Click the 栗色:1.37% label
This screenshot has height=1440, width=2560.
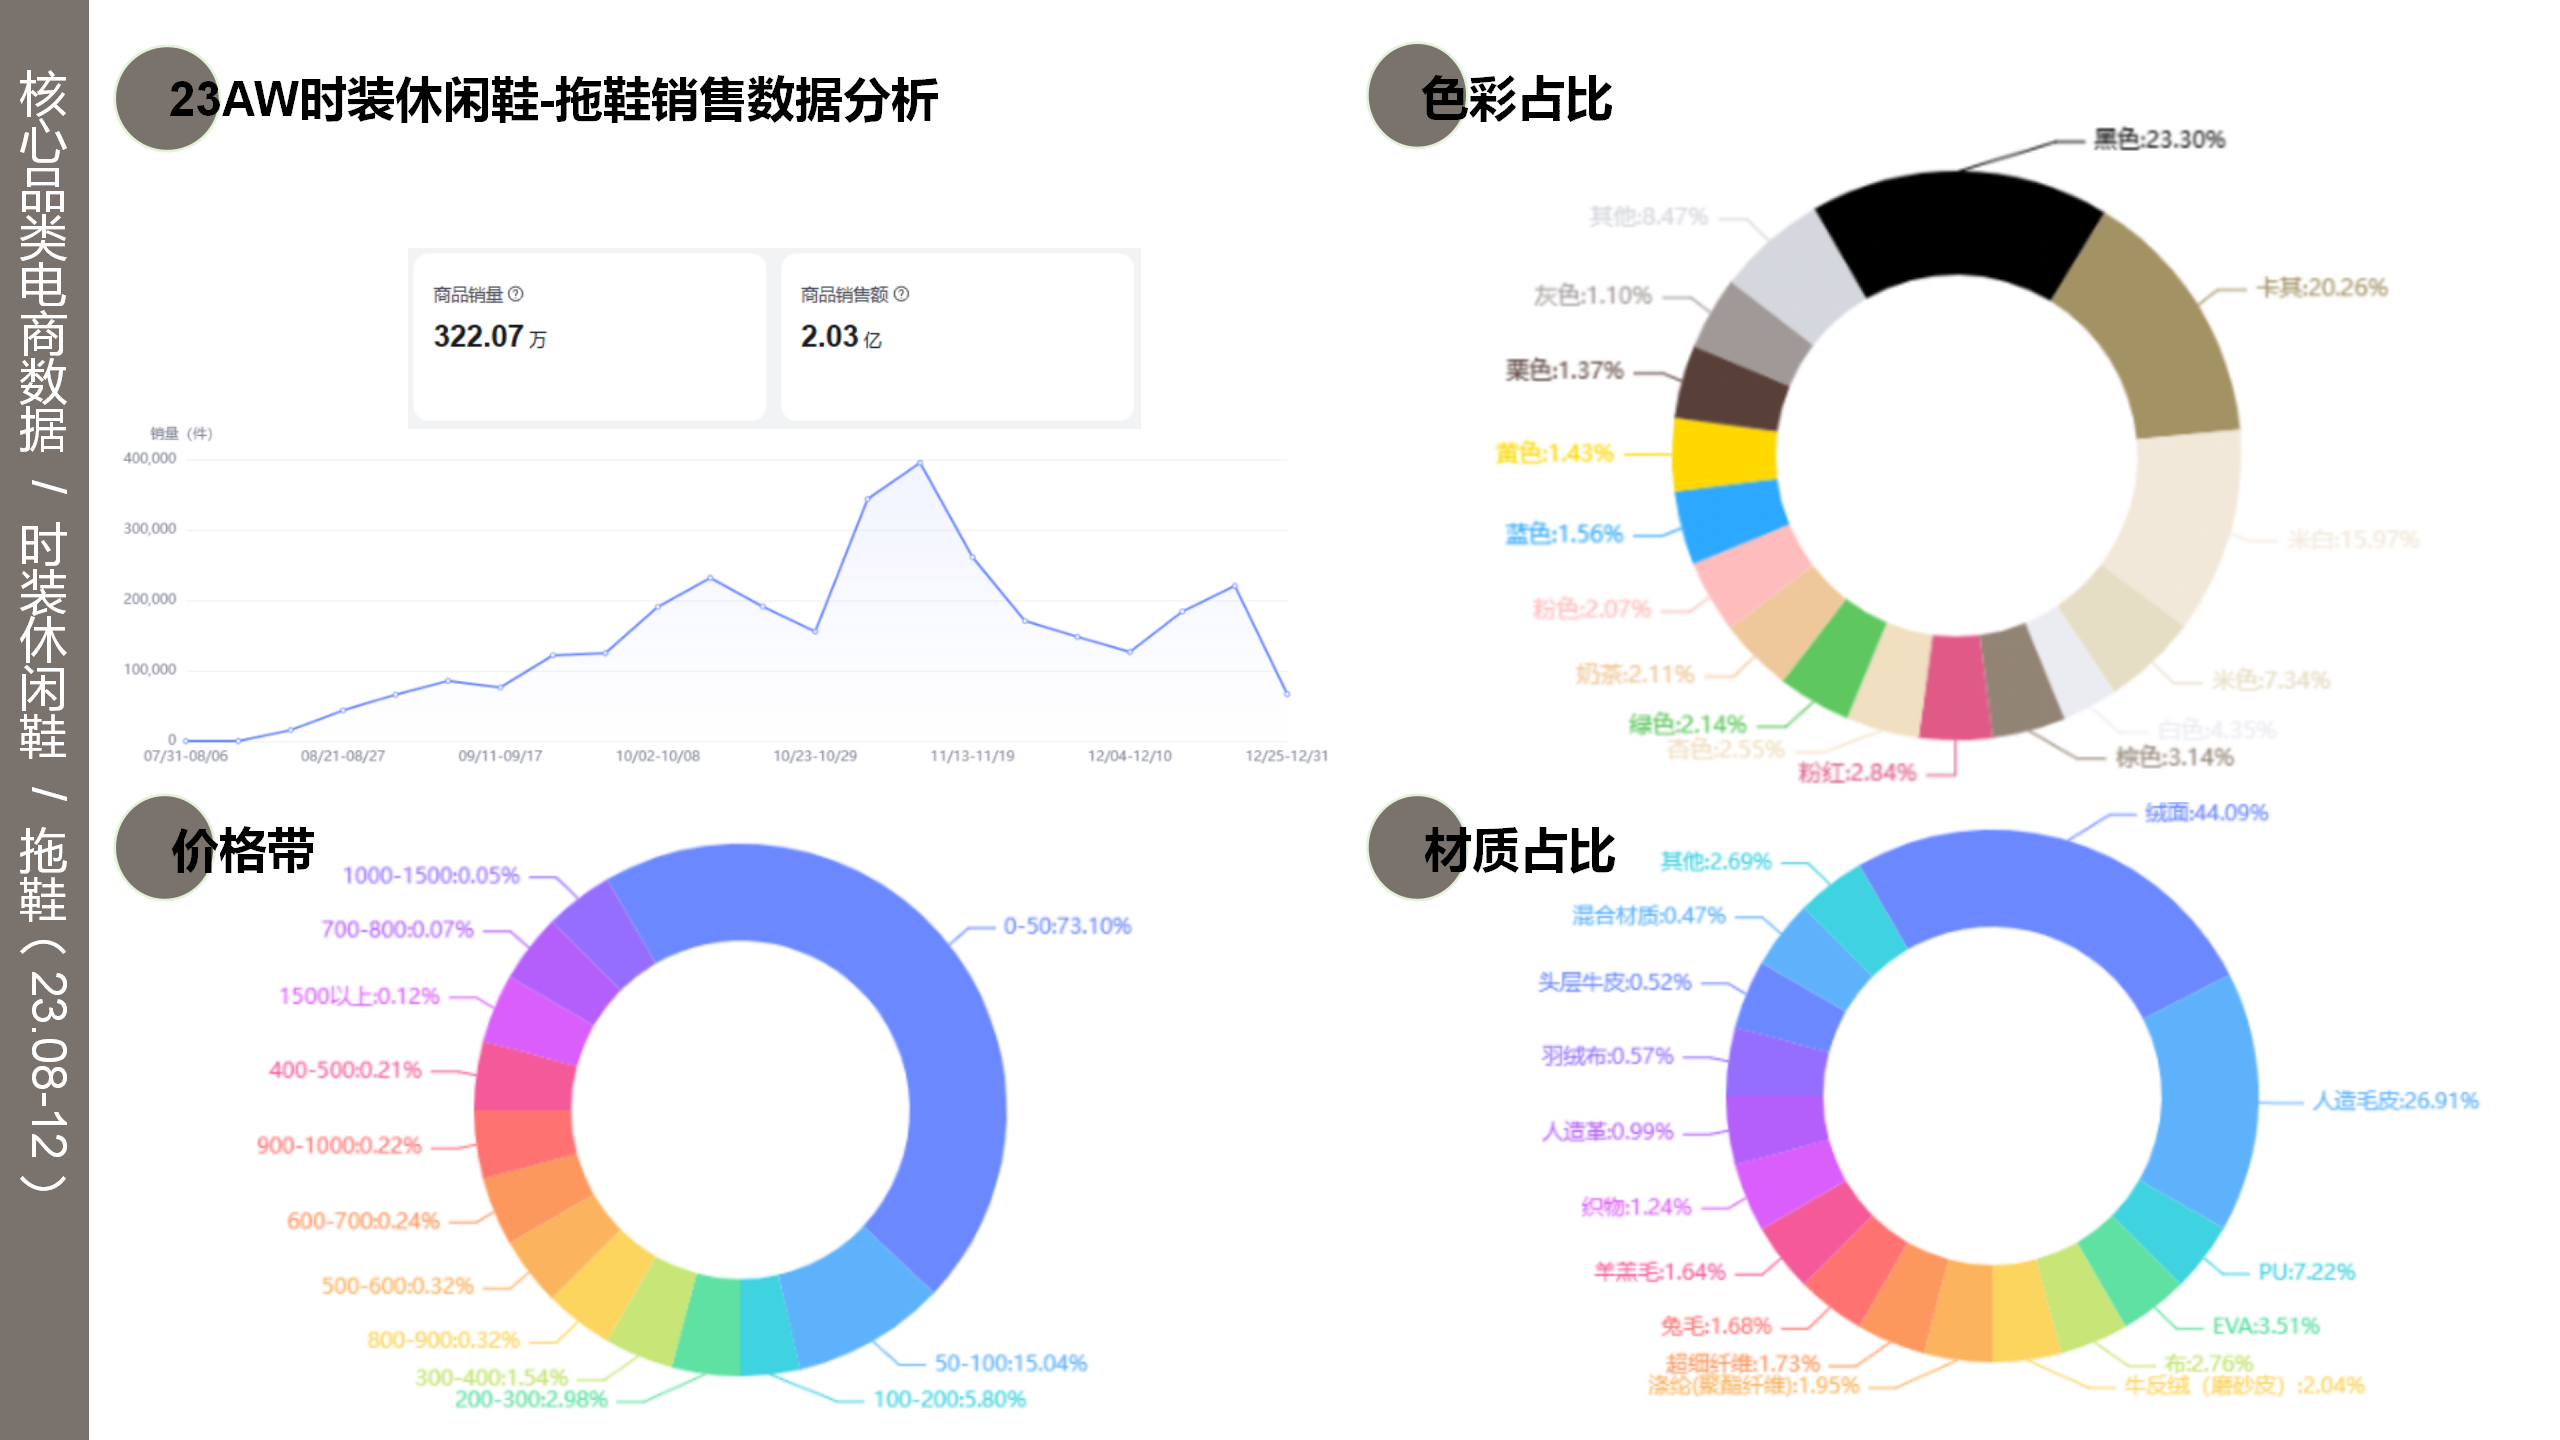pos(1564,371)
